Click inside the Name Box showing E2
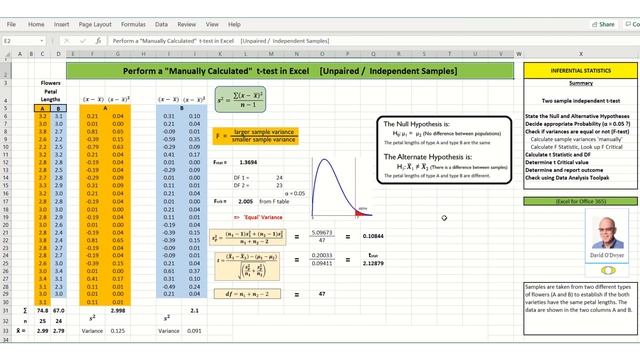Screen dimensions: 640x360 20,41
